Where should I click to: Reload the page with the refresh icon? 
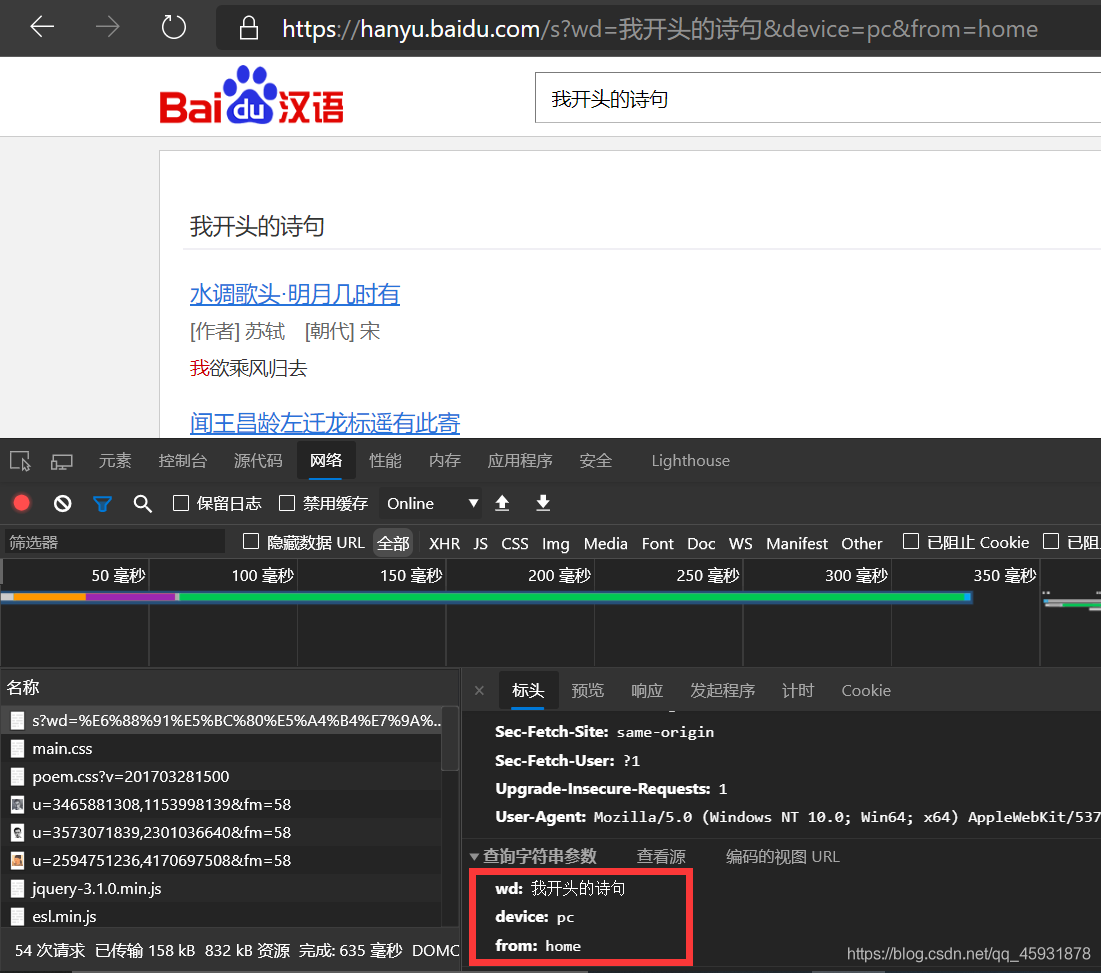(173, 27)
